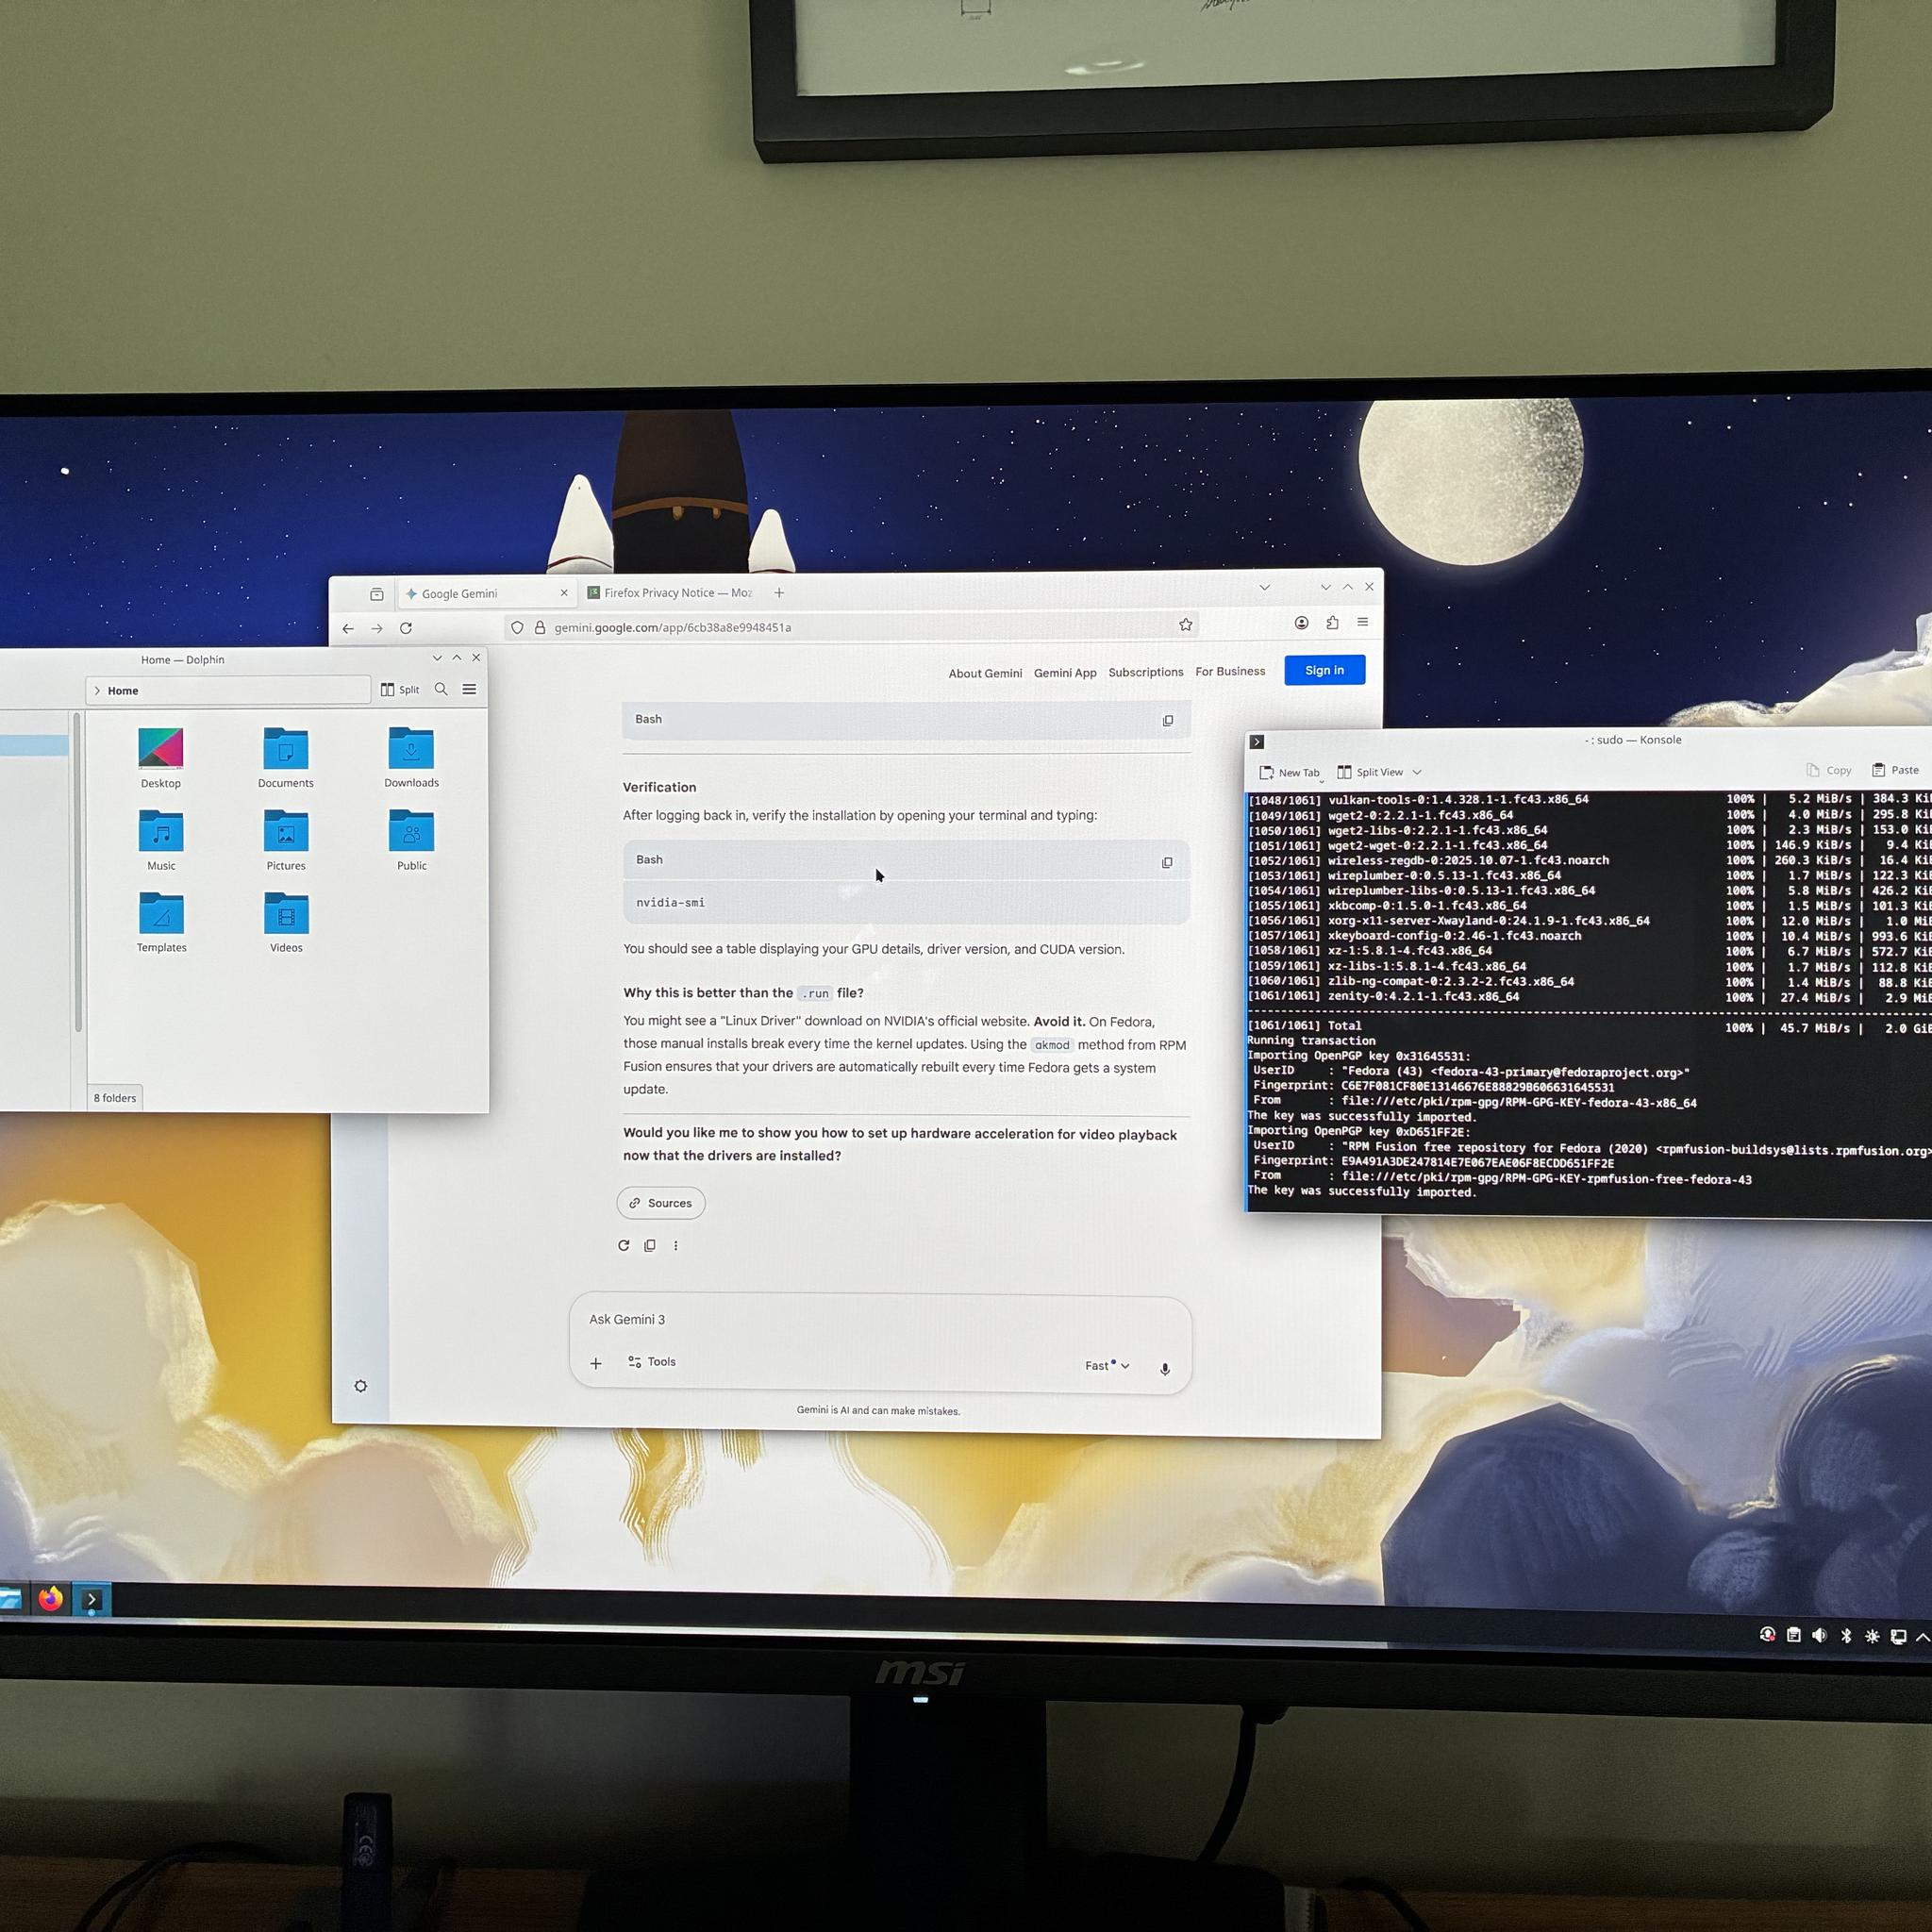Activate the Gemini microphone input
Viewport: 1932px width, 1932px height.
click(x=1165, y=1368)
